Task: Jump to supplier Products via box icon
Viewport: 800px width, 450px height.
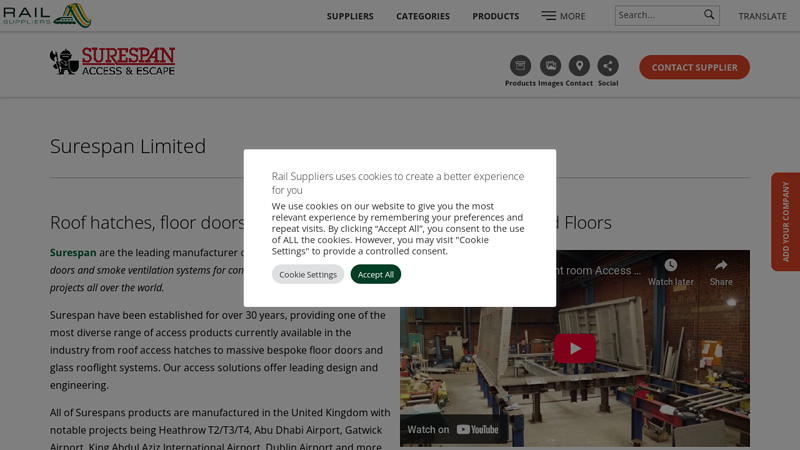Action: (x=520, y=66)
